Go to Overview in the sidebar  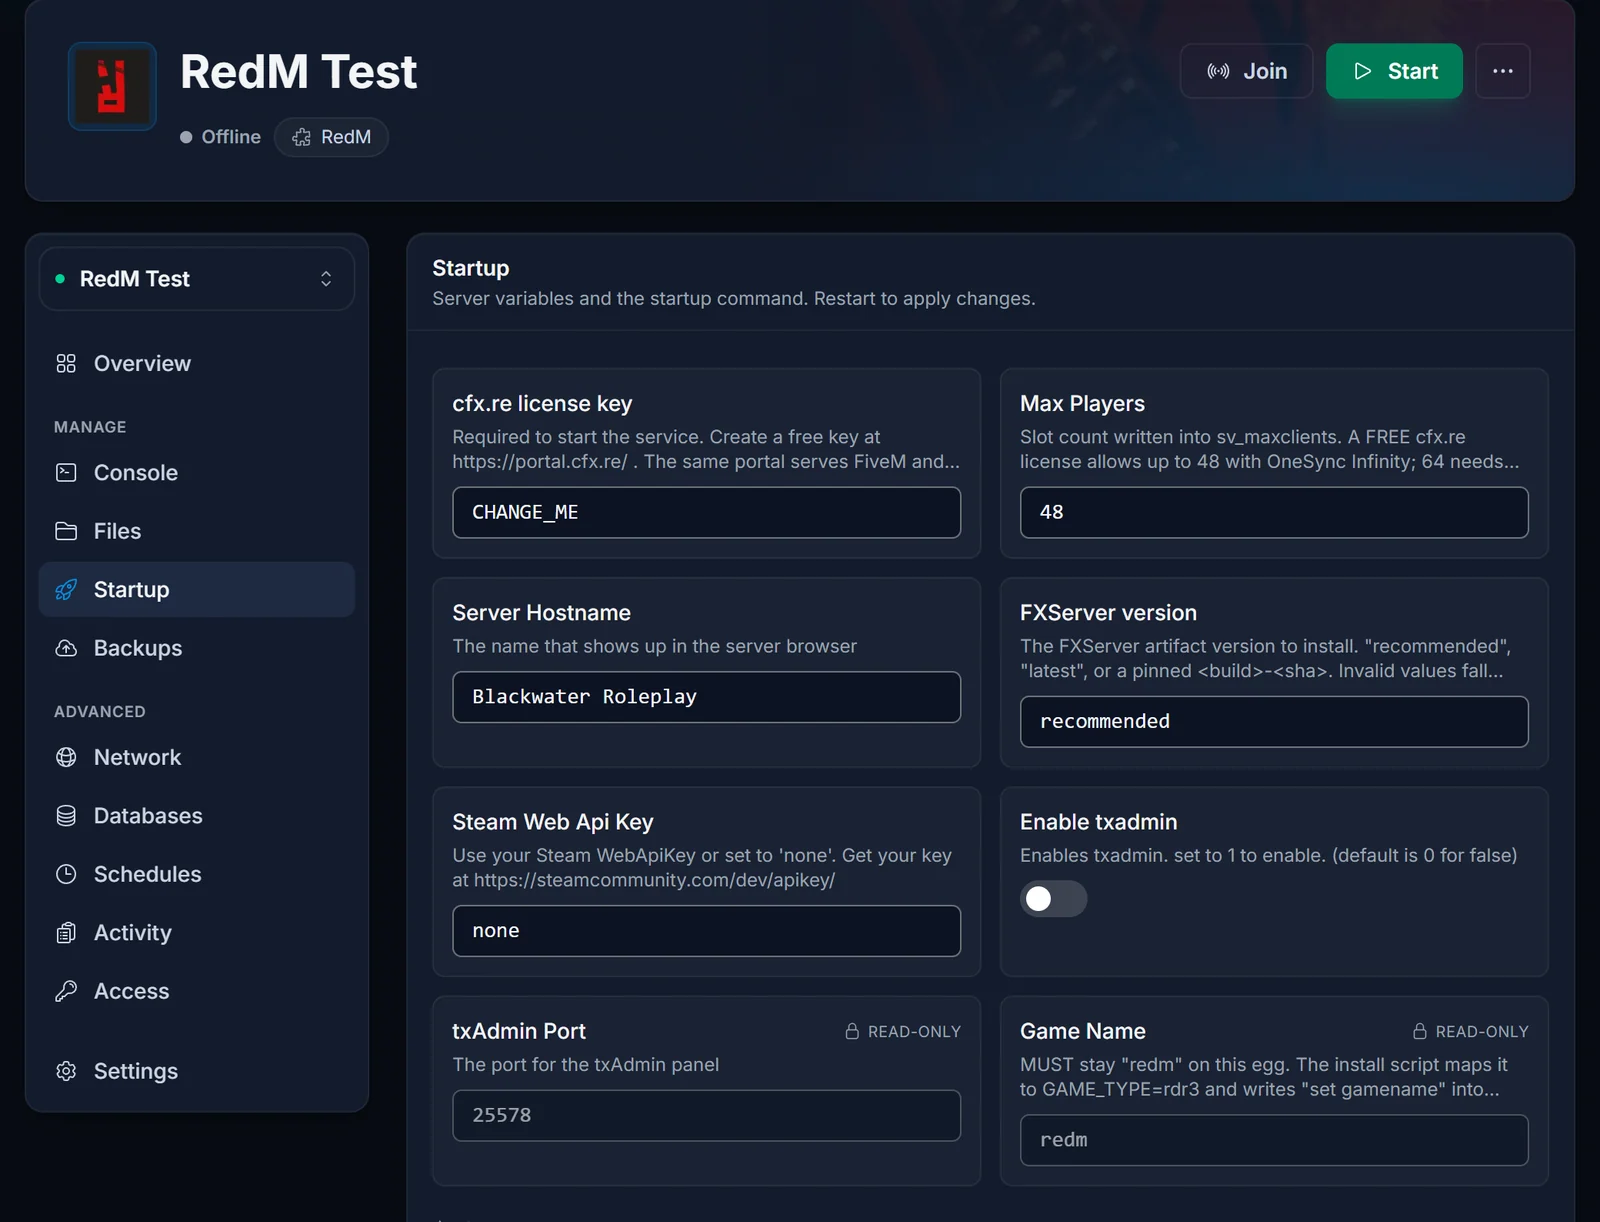point(197,364)
